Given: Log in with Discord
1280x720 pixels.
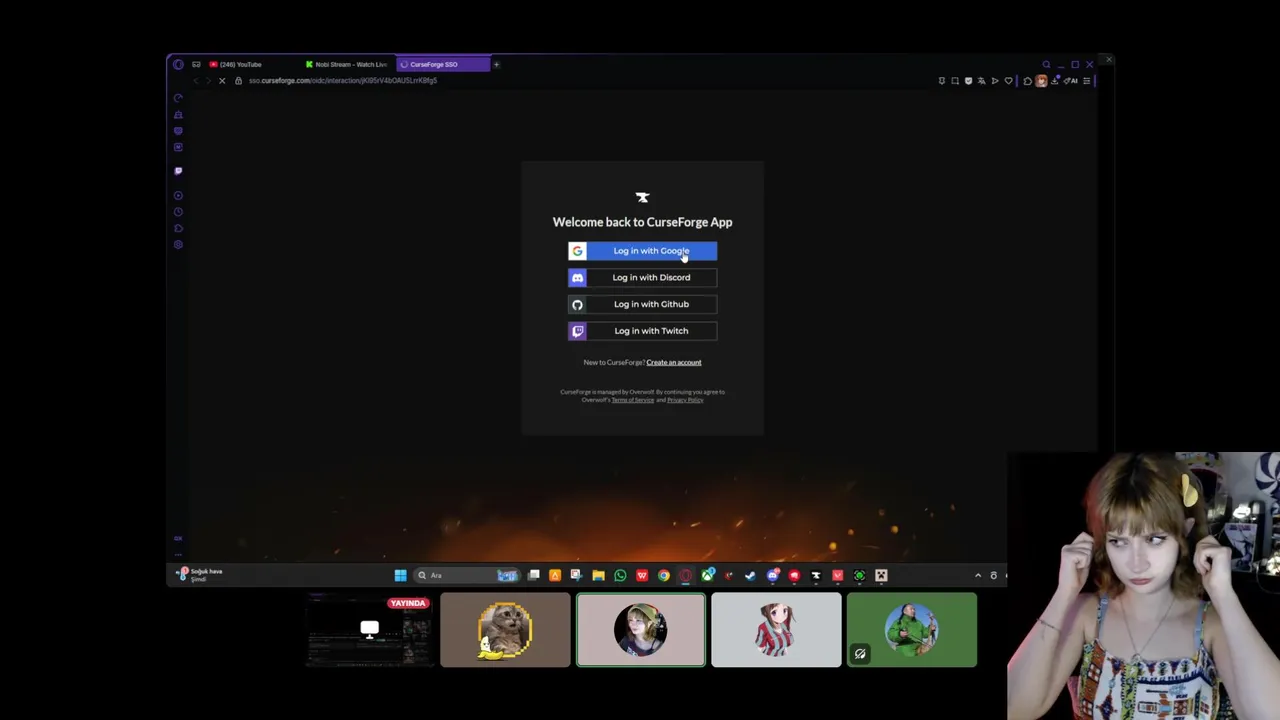Looking at the screenshot, I should (642, 277).
